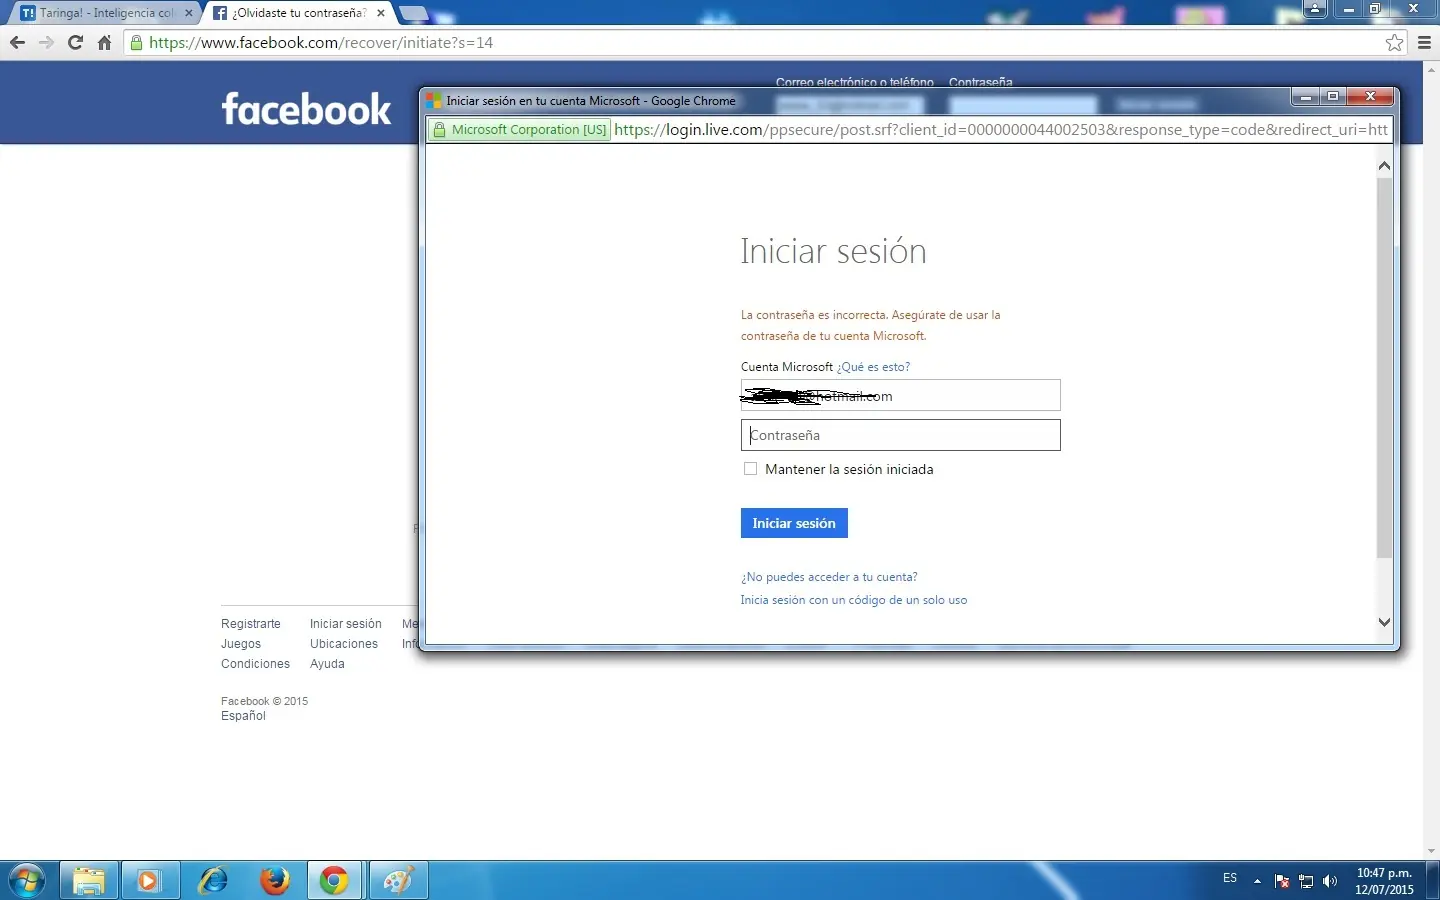
Task: Open the Chrome hamburger menu
Action: coord(1425,43)
